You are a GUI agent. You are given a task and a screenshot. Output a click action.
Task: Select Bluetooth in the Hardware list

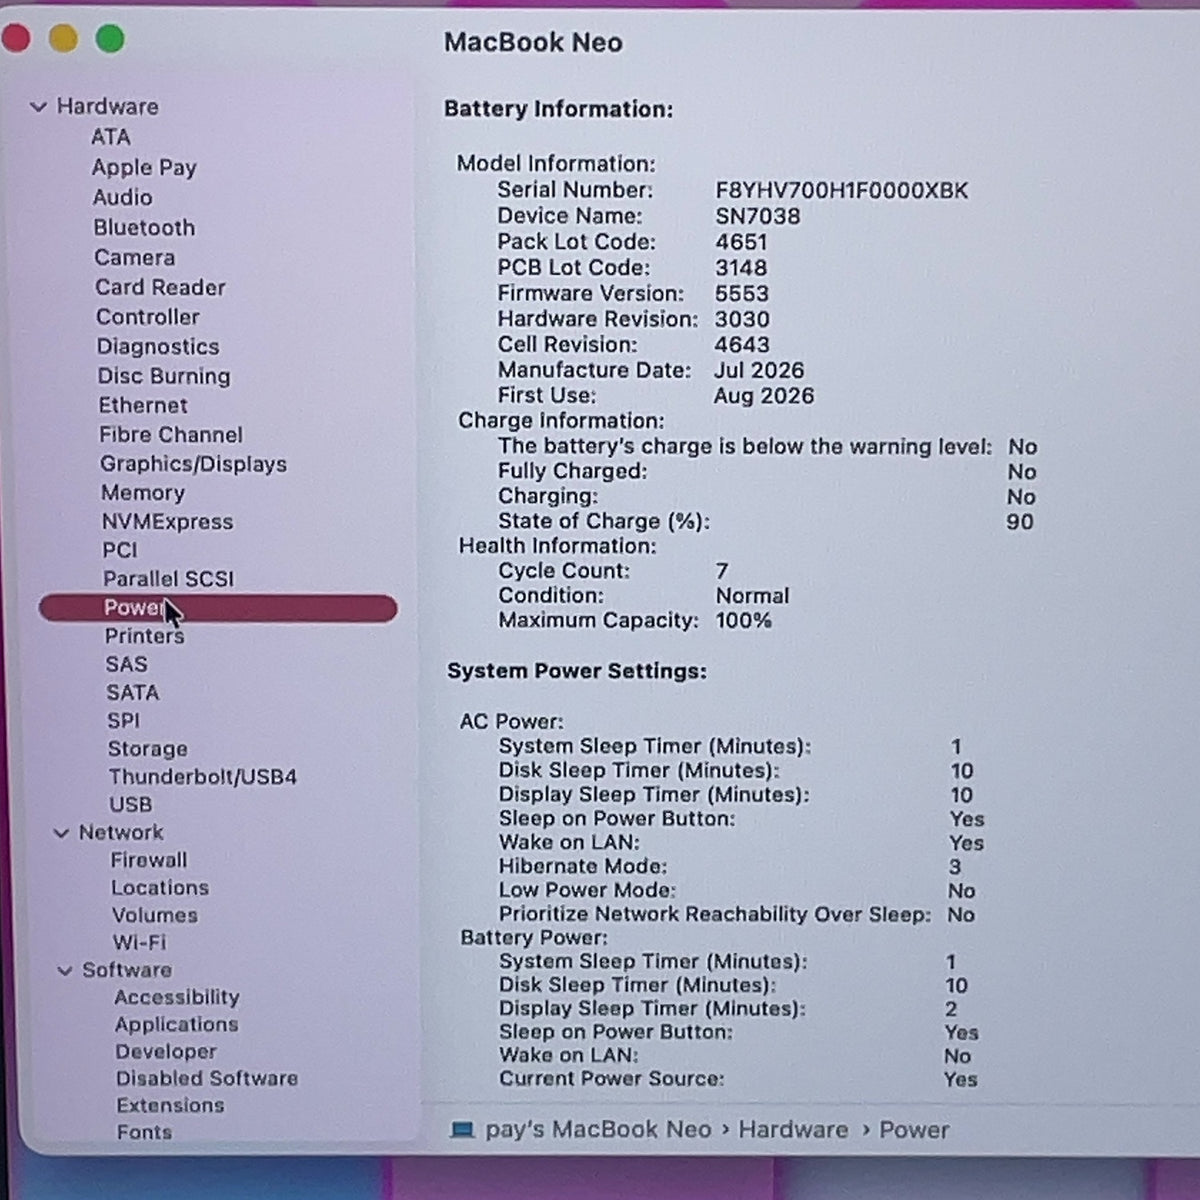pos(144,227)
